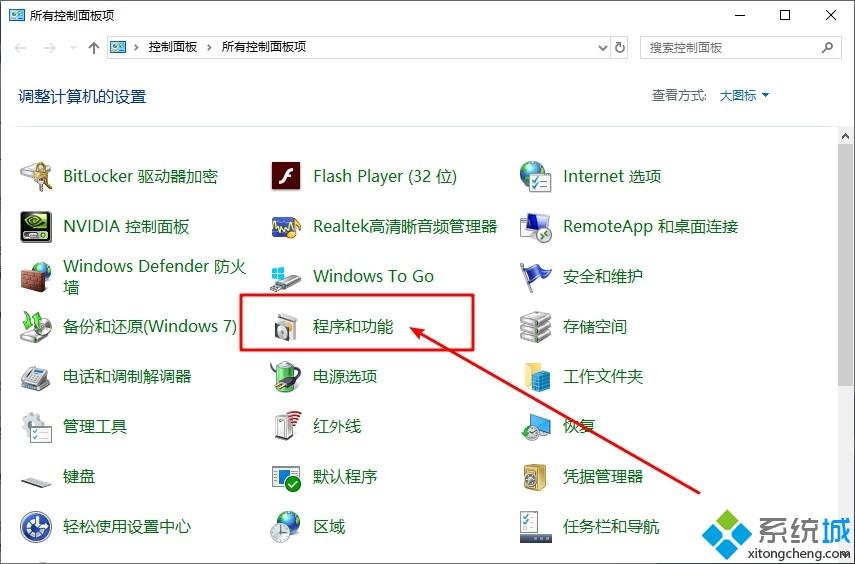
Task: Click the vertical scrollbar thumb
Action: (846, 265)
